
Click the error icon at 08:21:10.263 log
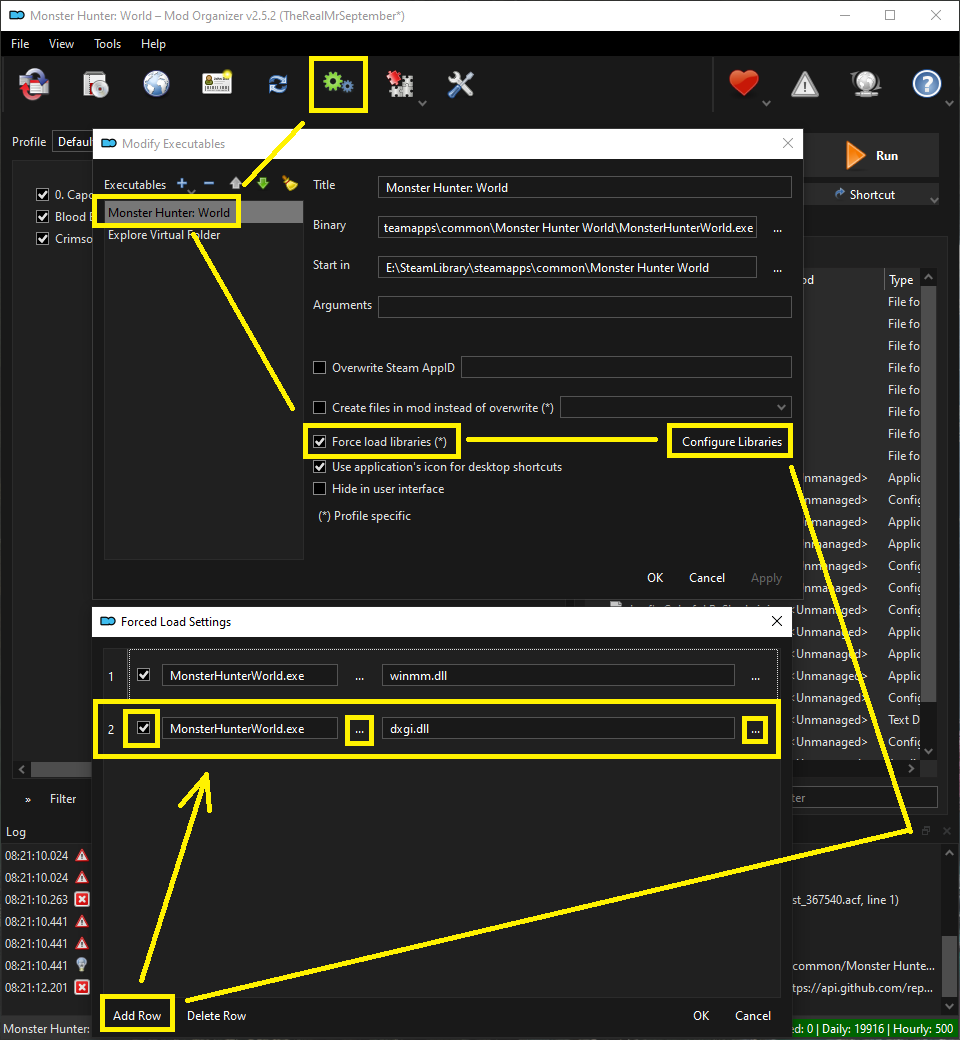coord(82,899)
